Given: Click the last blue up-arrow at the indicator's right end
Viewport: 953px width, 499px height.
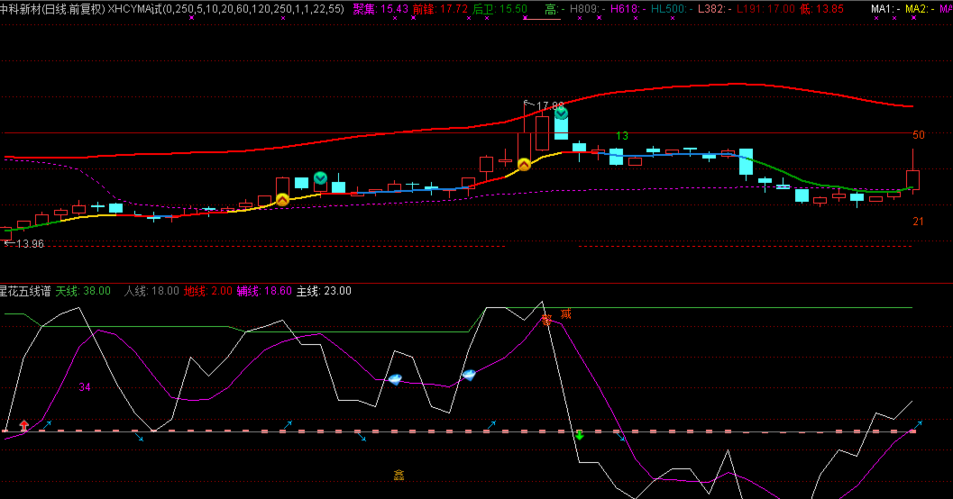Looking at the screenshot, I should pos(919,423).
